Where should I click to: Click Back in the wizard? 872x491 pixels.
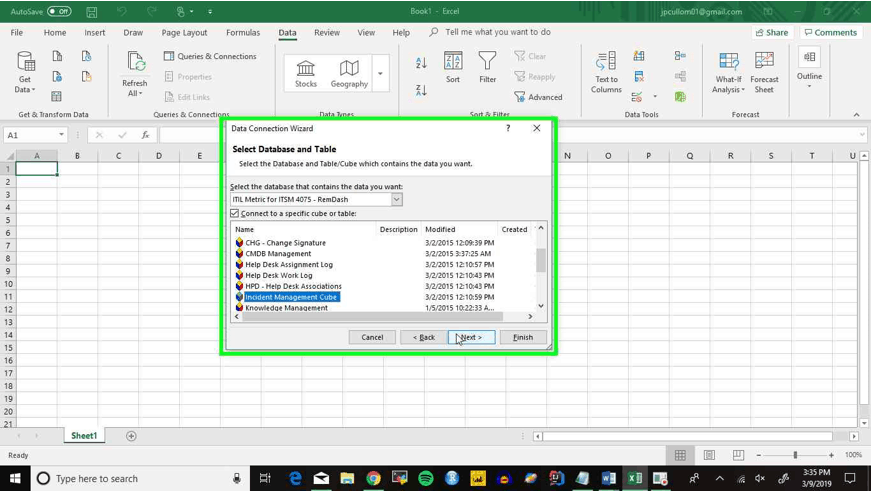pyautogui.click(x=424, y=337)
